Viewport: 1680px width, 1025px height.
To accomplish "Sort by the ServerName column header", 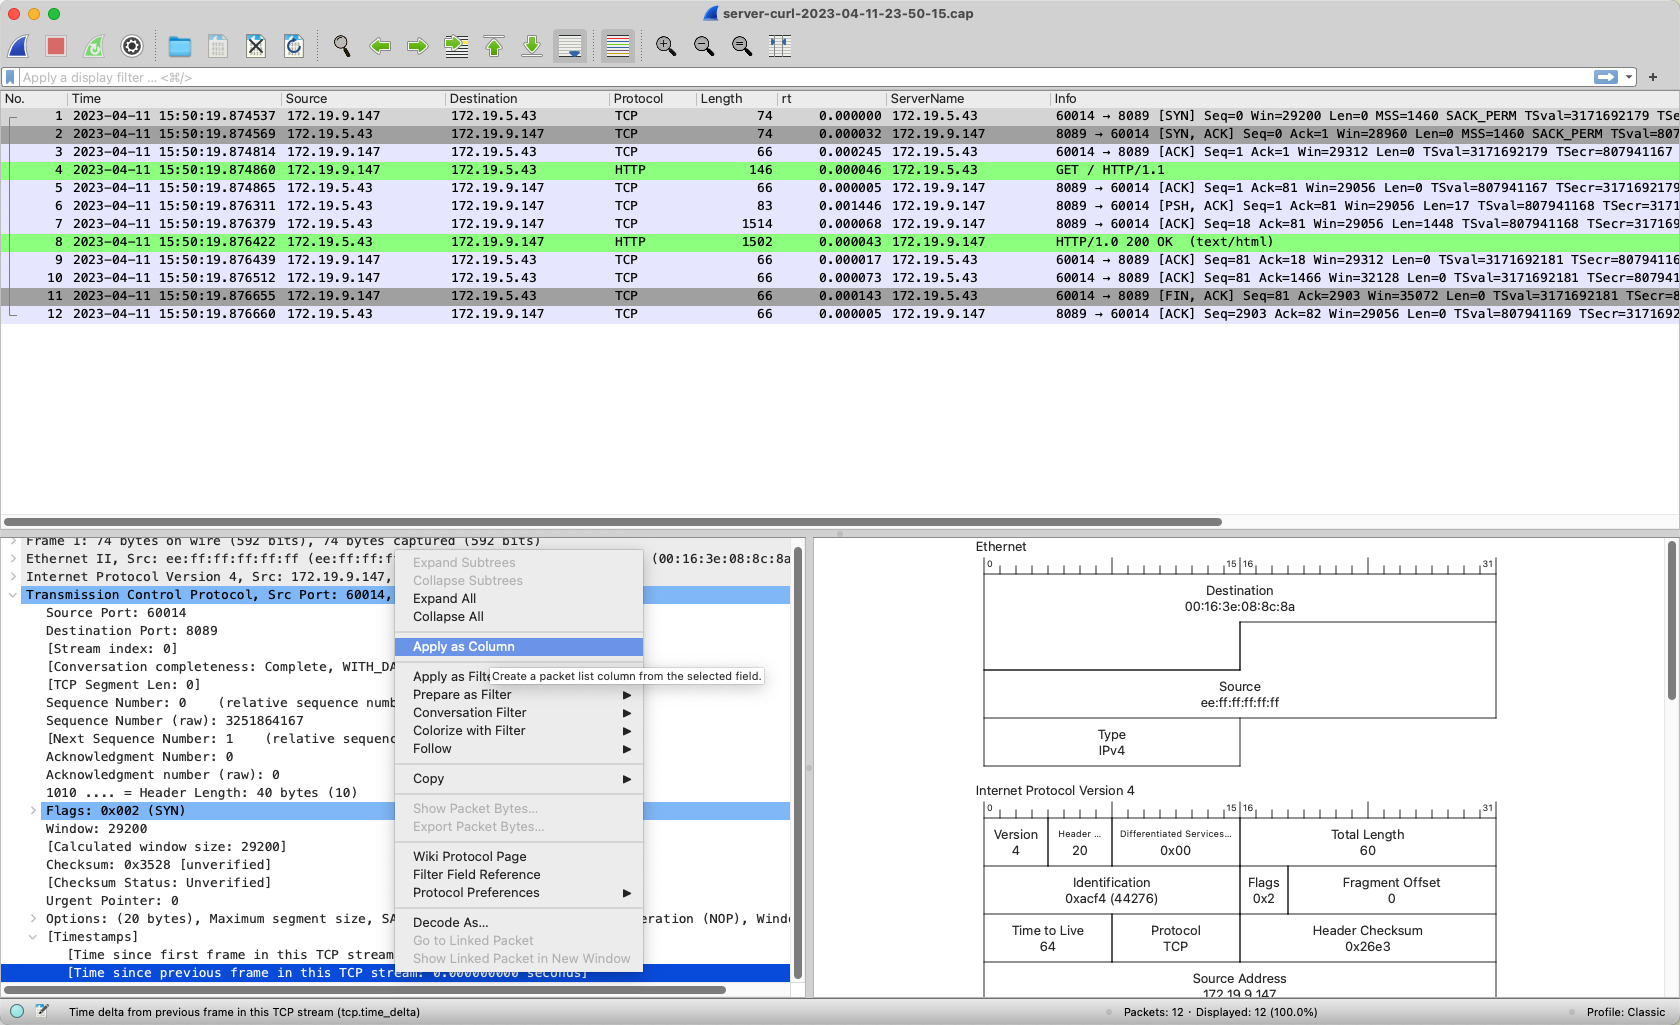I will point(967,98).
